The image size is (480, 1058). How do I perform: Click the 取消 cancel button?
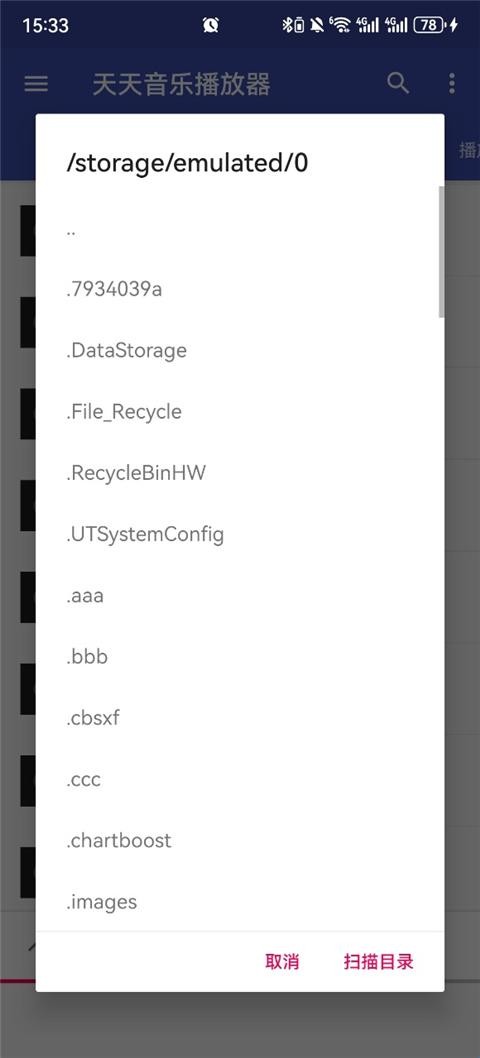coord(282,962)
